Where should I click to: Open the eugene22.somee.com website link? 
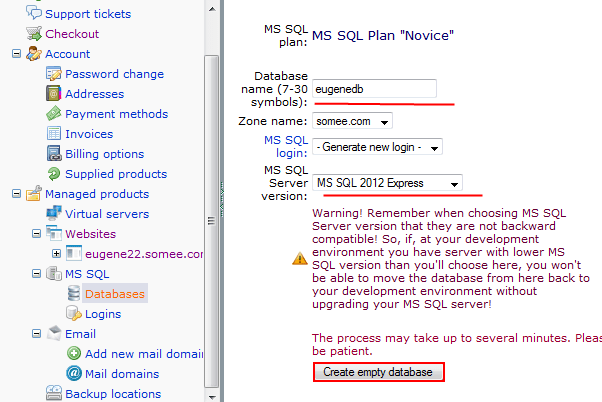tap(144, 254)
